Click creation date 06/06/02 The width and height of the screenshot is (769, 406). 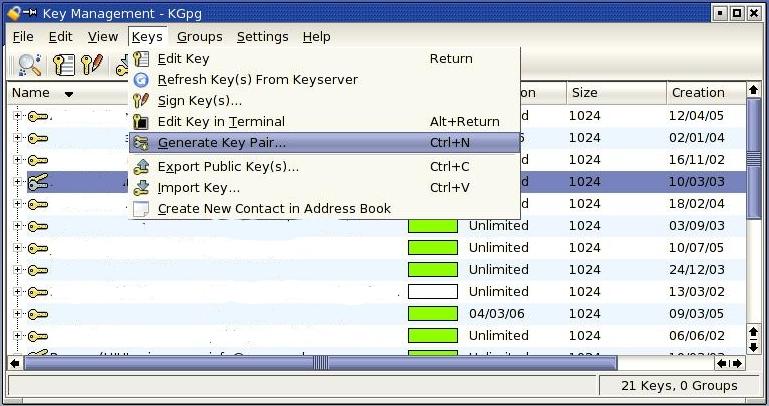click(x=696, y=336)
